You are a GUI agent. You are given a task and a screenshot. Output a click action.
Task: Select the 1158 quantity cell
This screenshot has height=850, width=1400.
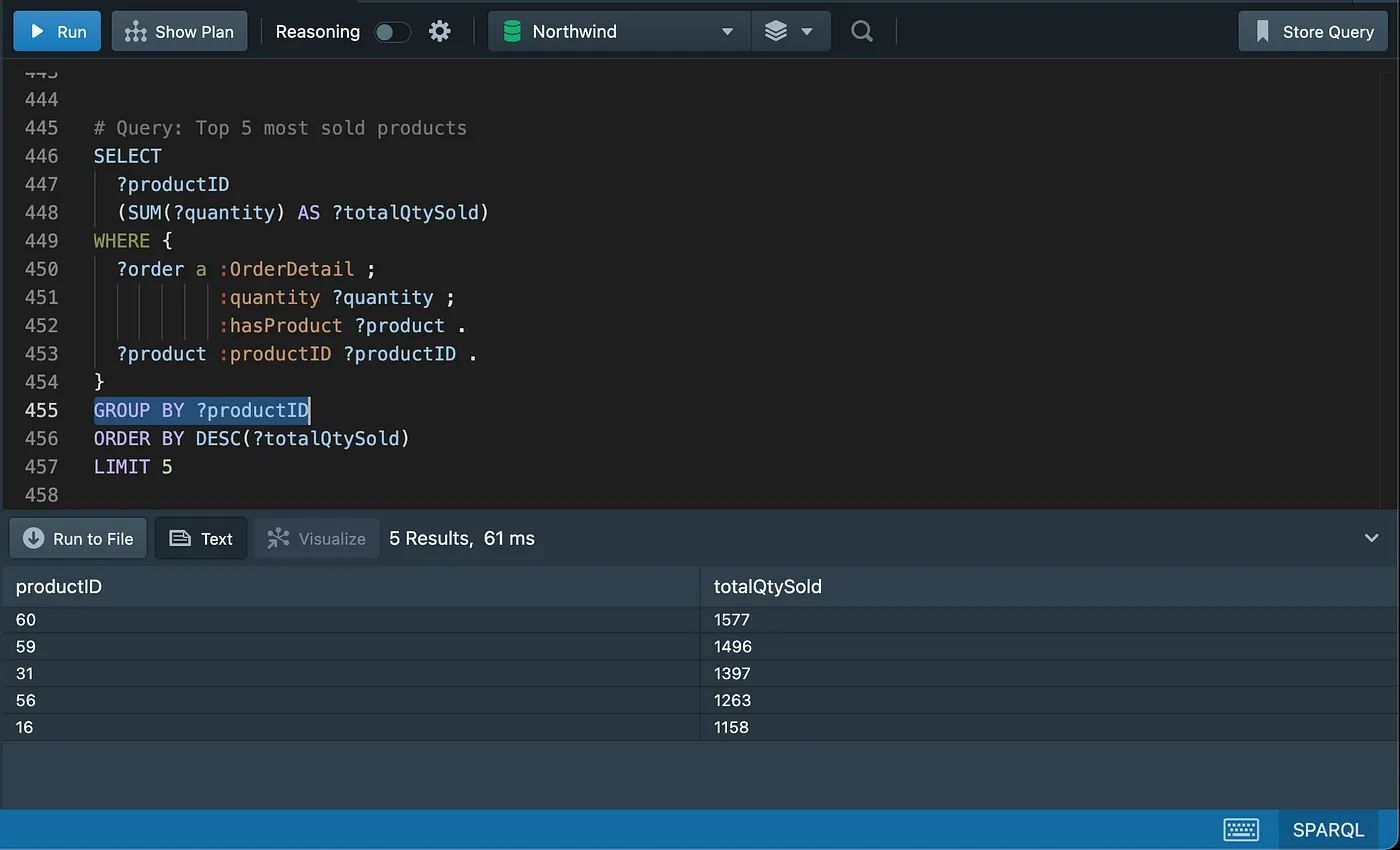pos(1048,728)
